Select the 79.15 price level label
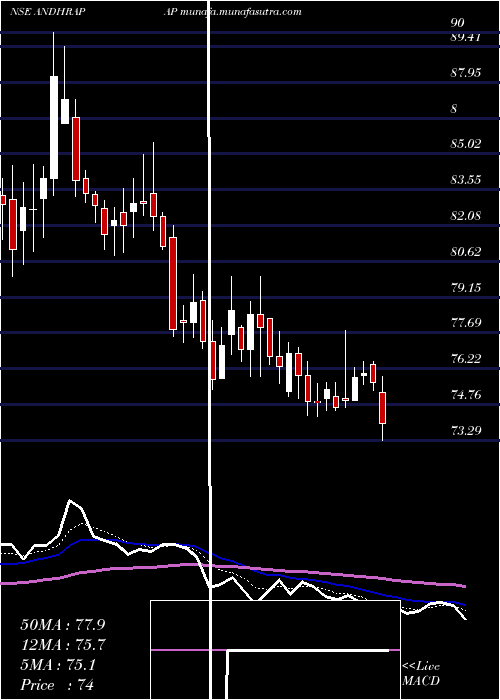The height and width of the screenshot is (700, 500). 466,287
